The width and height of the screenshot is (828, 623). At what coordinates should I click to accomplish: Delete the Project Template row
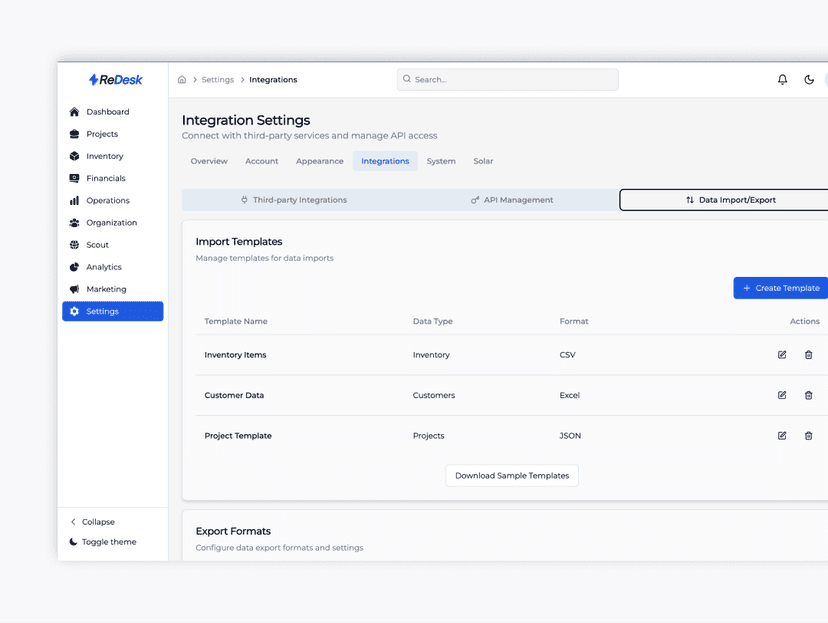tap(808, 436)
